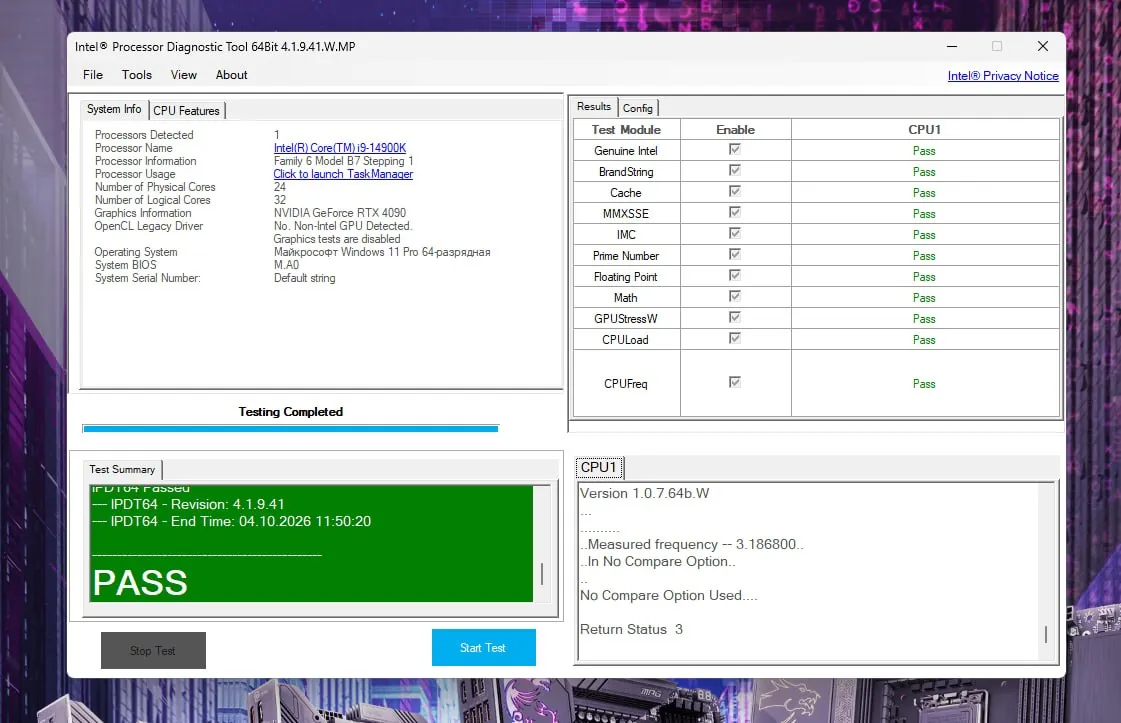Click the Start Test button
This screenshot has height=723, width=1121.
click(483, 647)
